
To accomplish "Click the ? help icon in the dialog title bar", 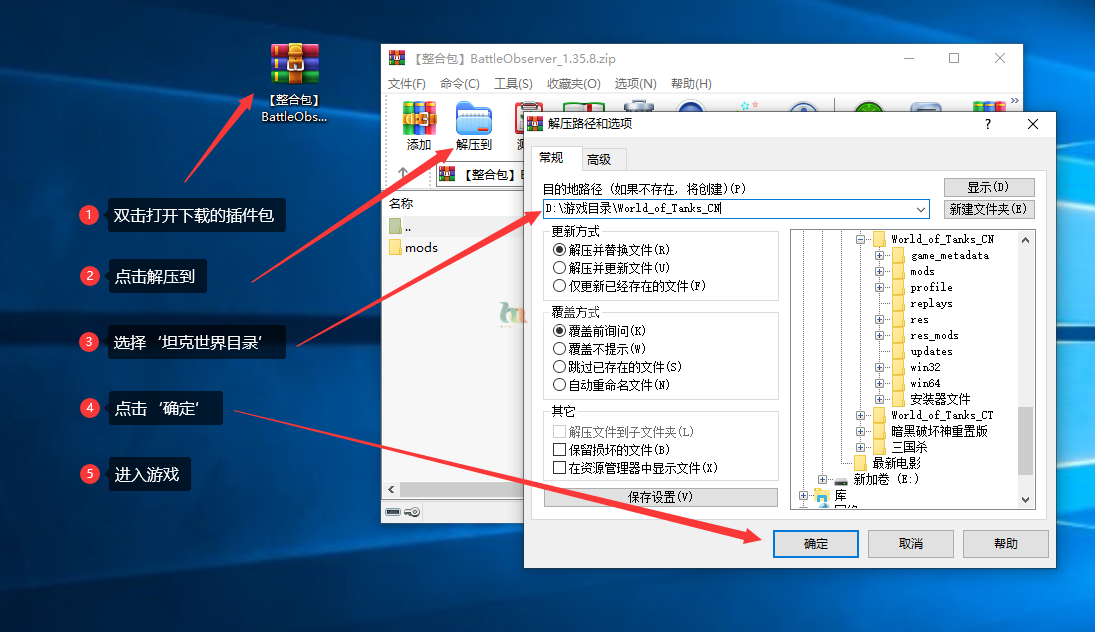I will 987,124.
